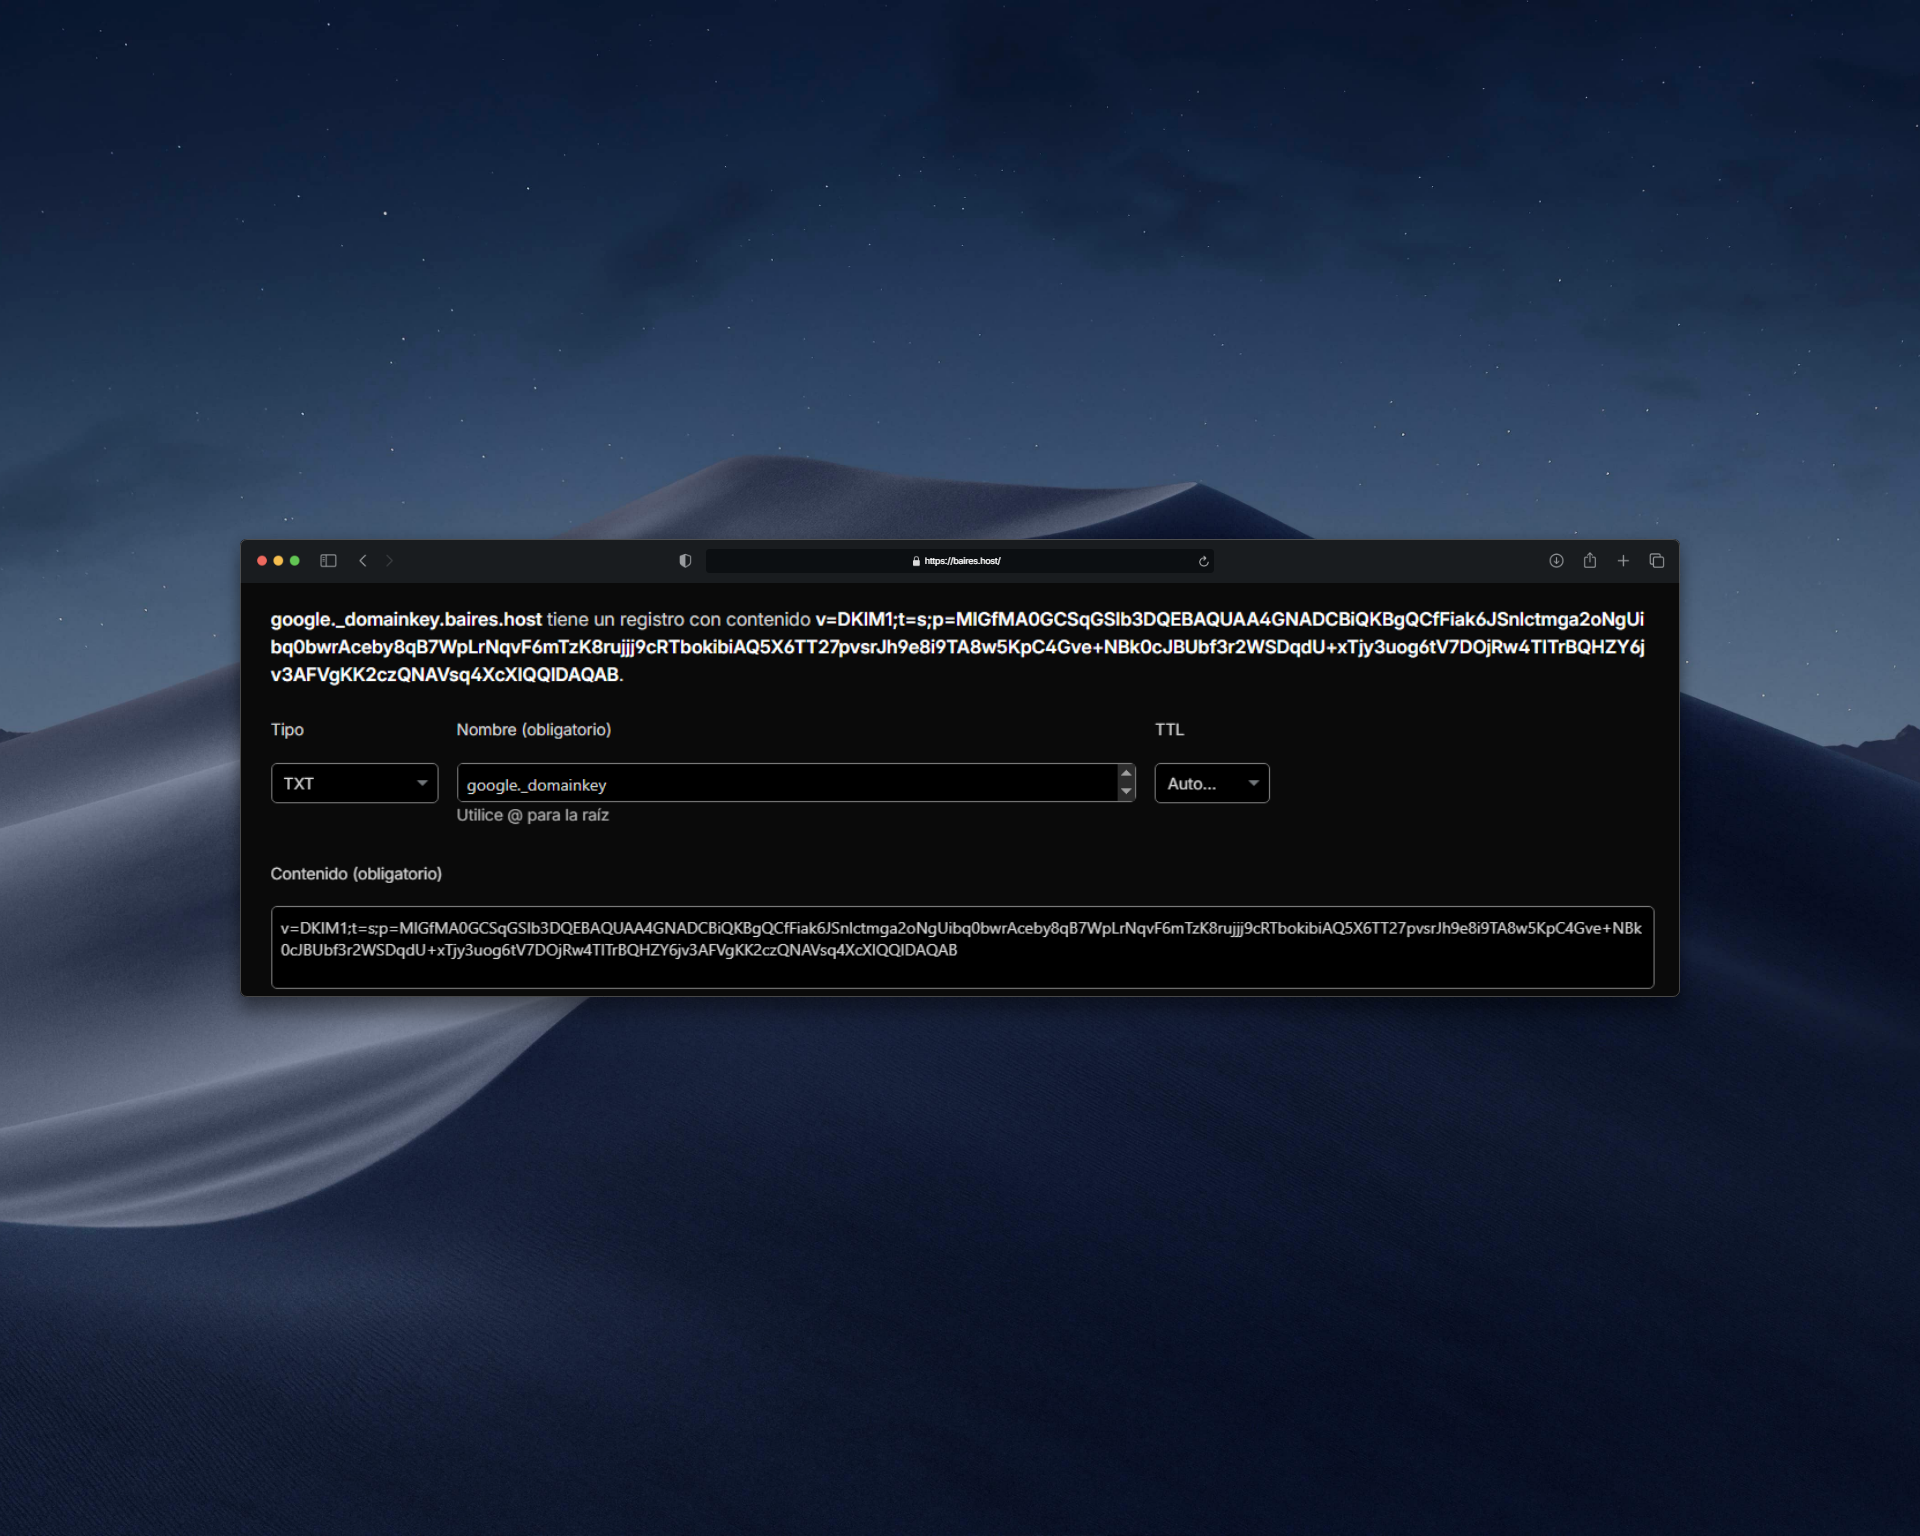Minimize the browser window with yellow button
Screen dimensions: 1920x1536
(278, 561)
